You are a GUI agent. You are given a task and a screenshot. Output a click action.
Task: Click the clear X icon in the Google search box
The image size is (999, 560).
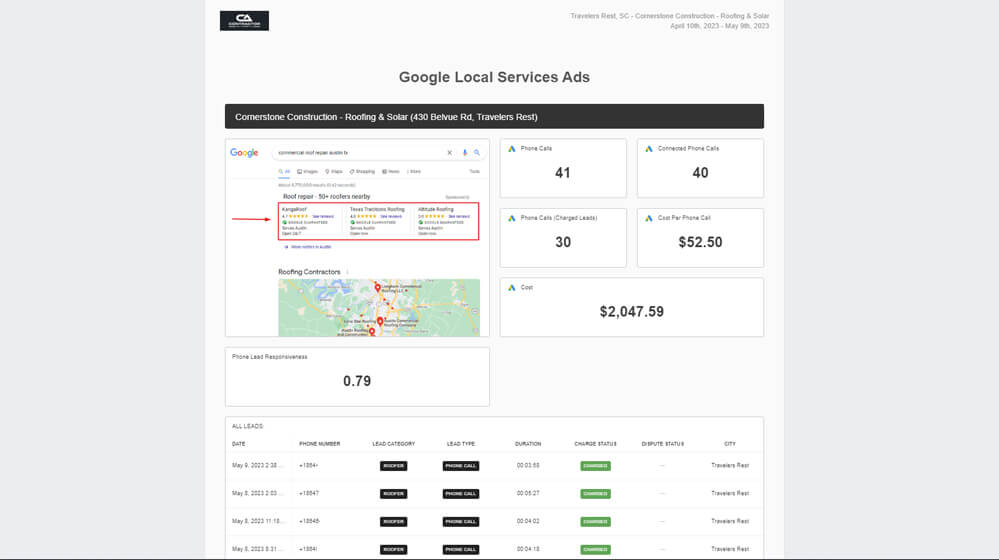(x=449, y=153)
